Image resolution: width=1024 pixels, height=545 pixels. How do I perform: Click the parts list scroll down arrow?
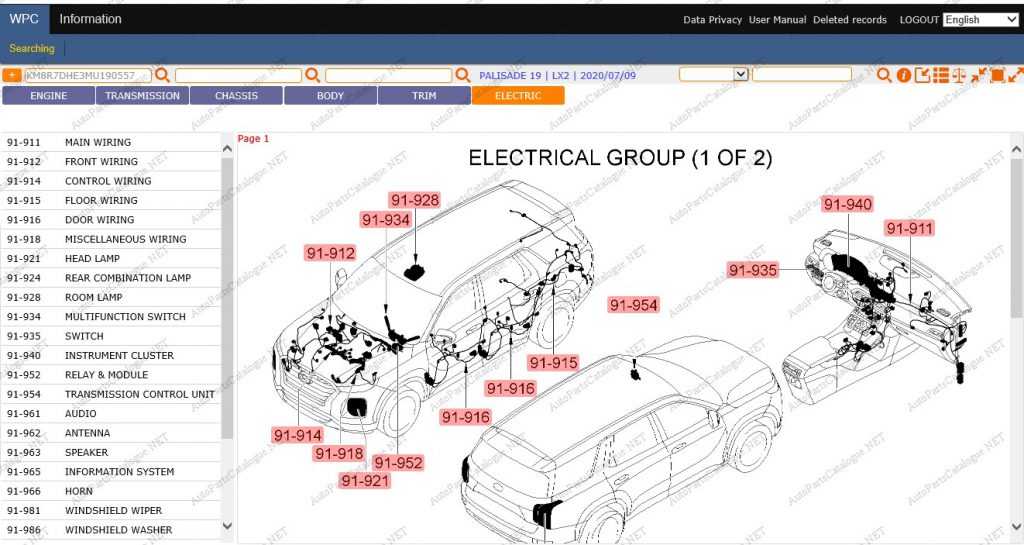pos(227,526)
